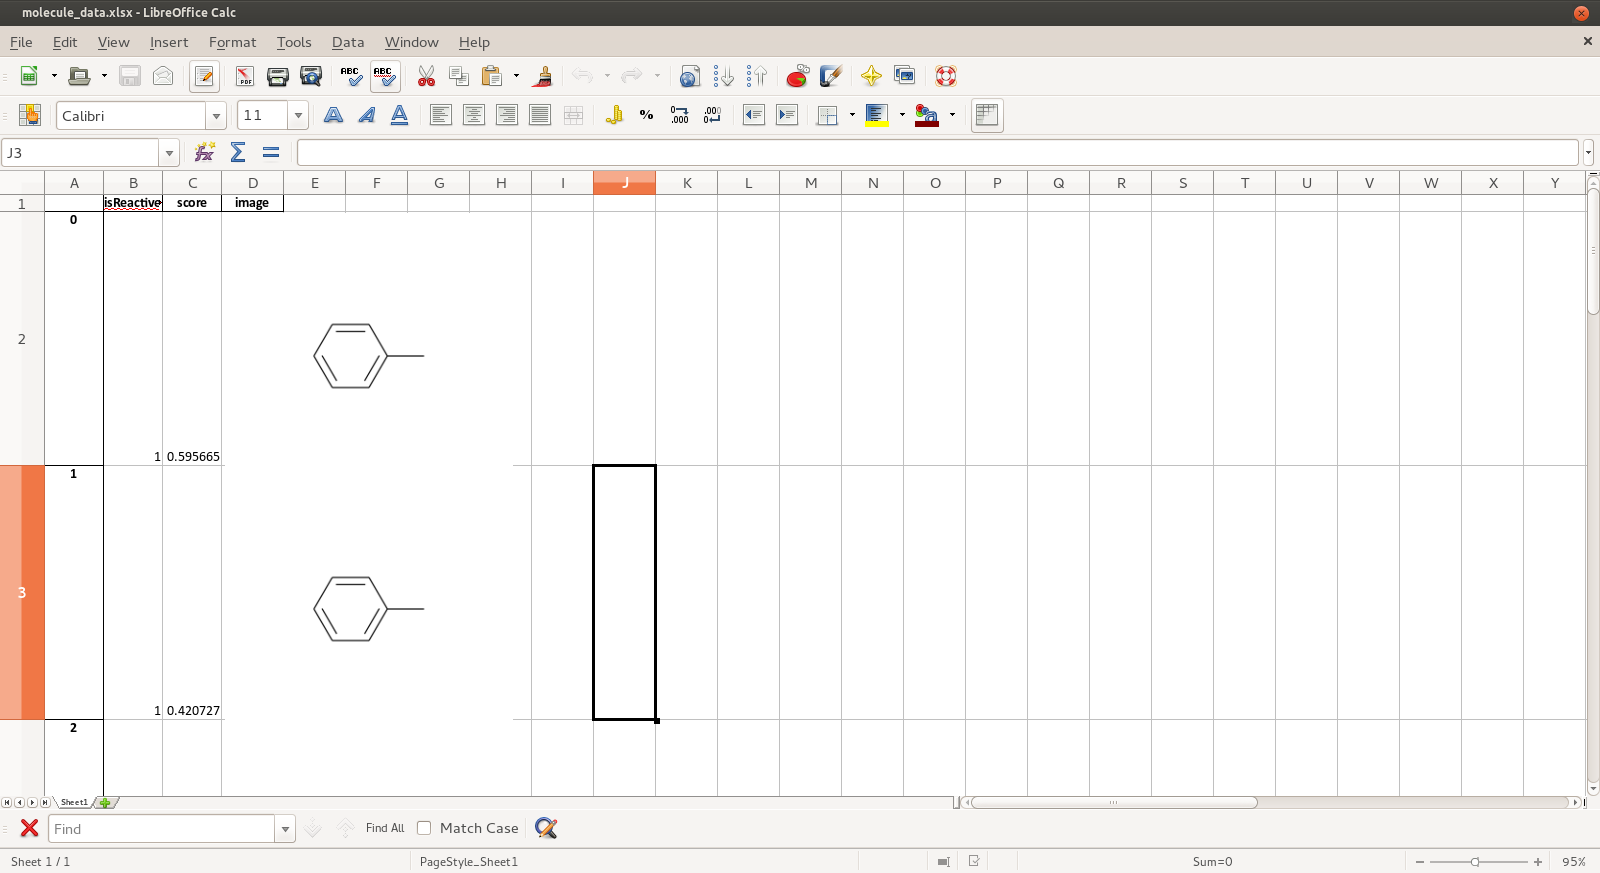The width and height of the screenshot is (1600, 873).
Task: Copy the selected cells
Action: pyautogui.click(x=459, y=76)
